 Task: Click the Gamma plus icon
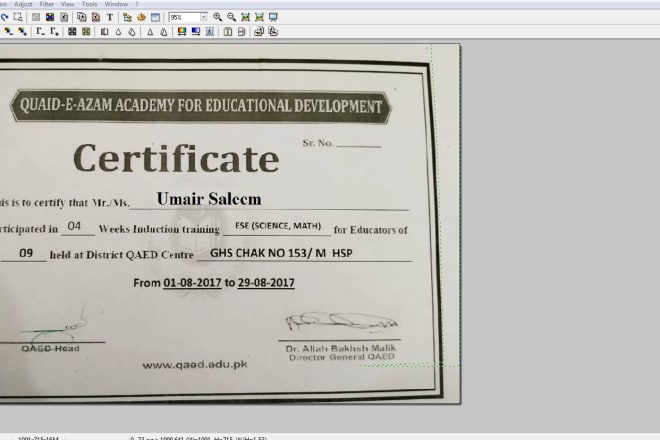[x=54, y=32]
